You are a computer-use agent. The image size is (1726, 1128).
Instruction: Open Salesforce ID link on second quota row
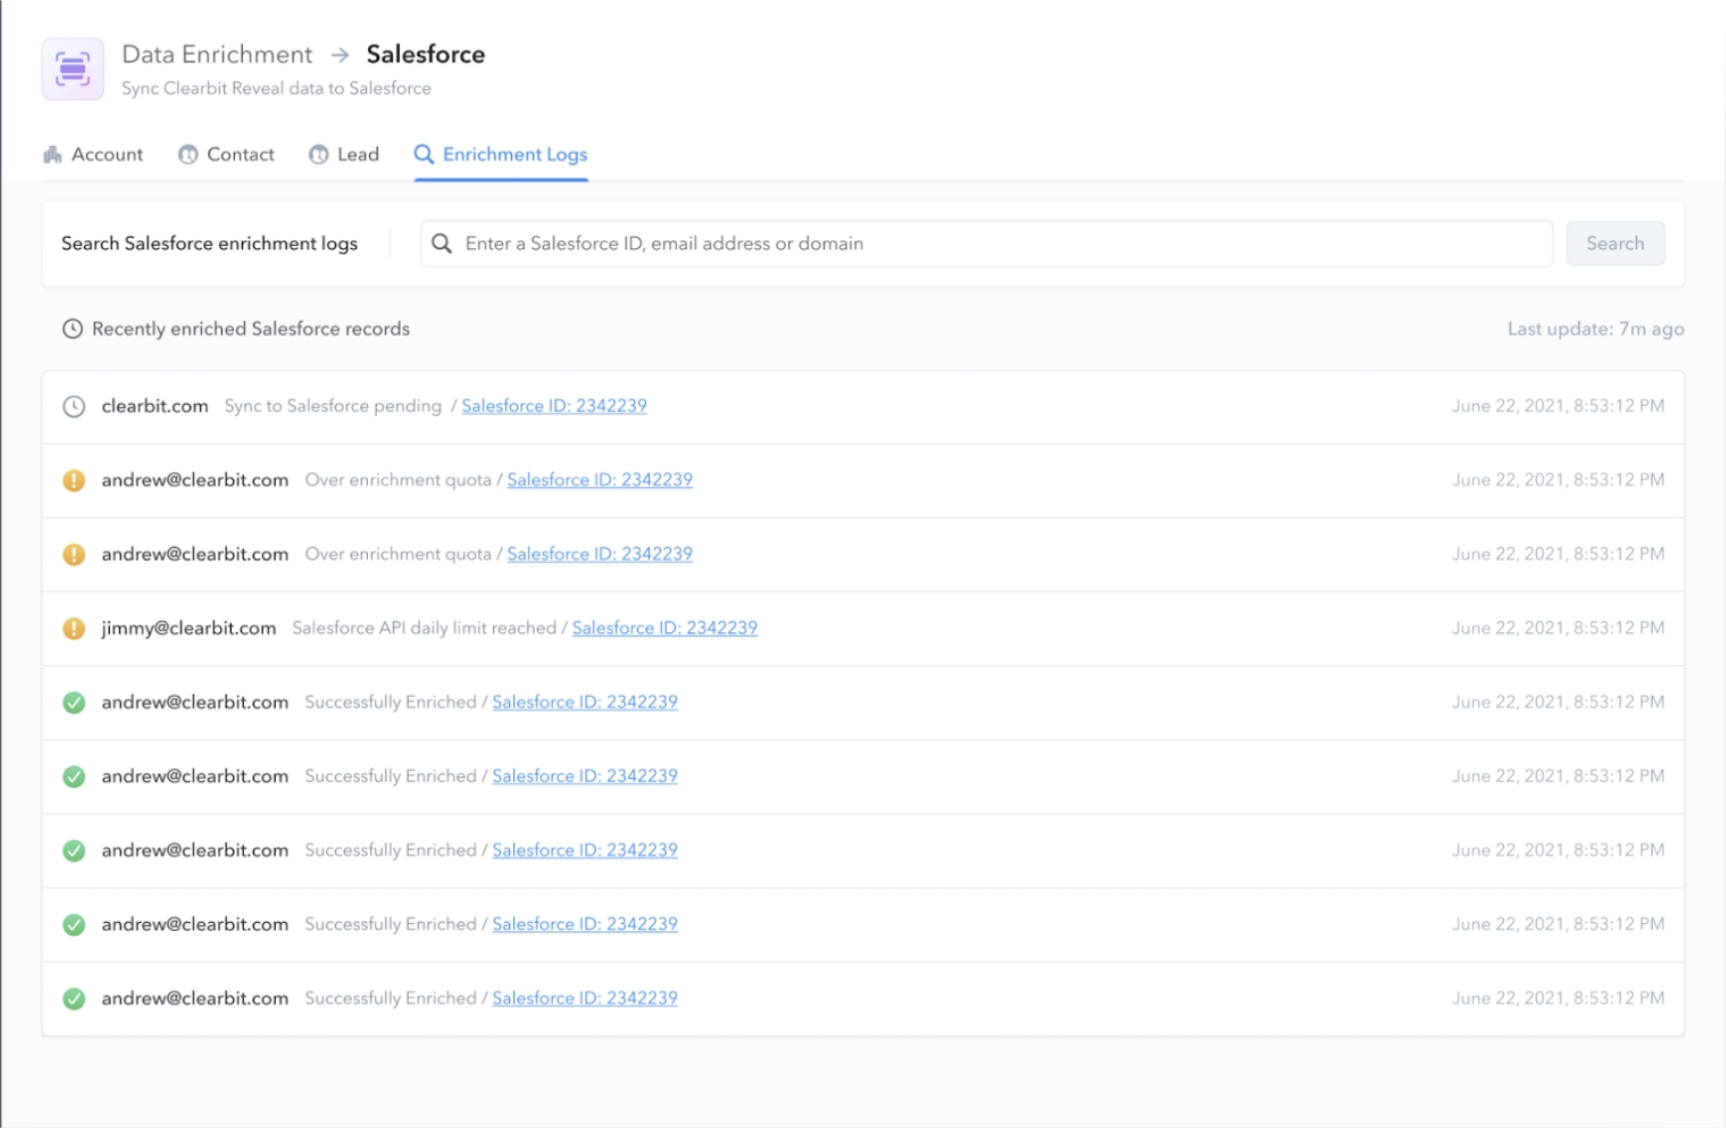coord(600,554)
